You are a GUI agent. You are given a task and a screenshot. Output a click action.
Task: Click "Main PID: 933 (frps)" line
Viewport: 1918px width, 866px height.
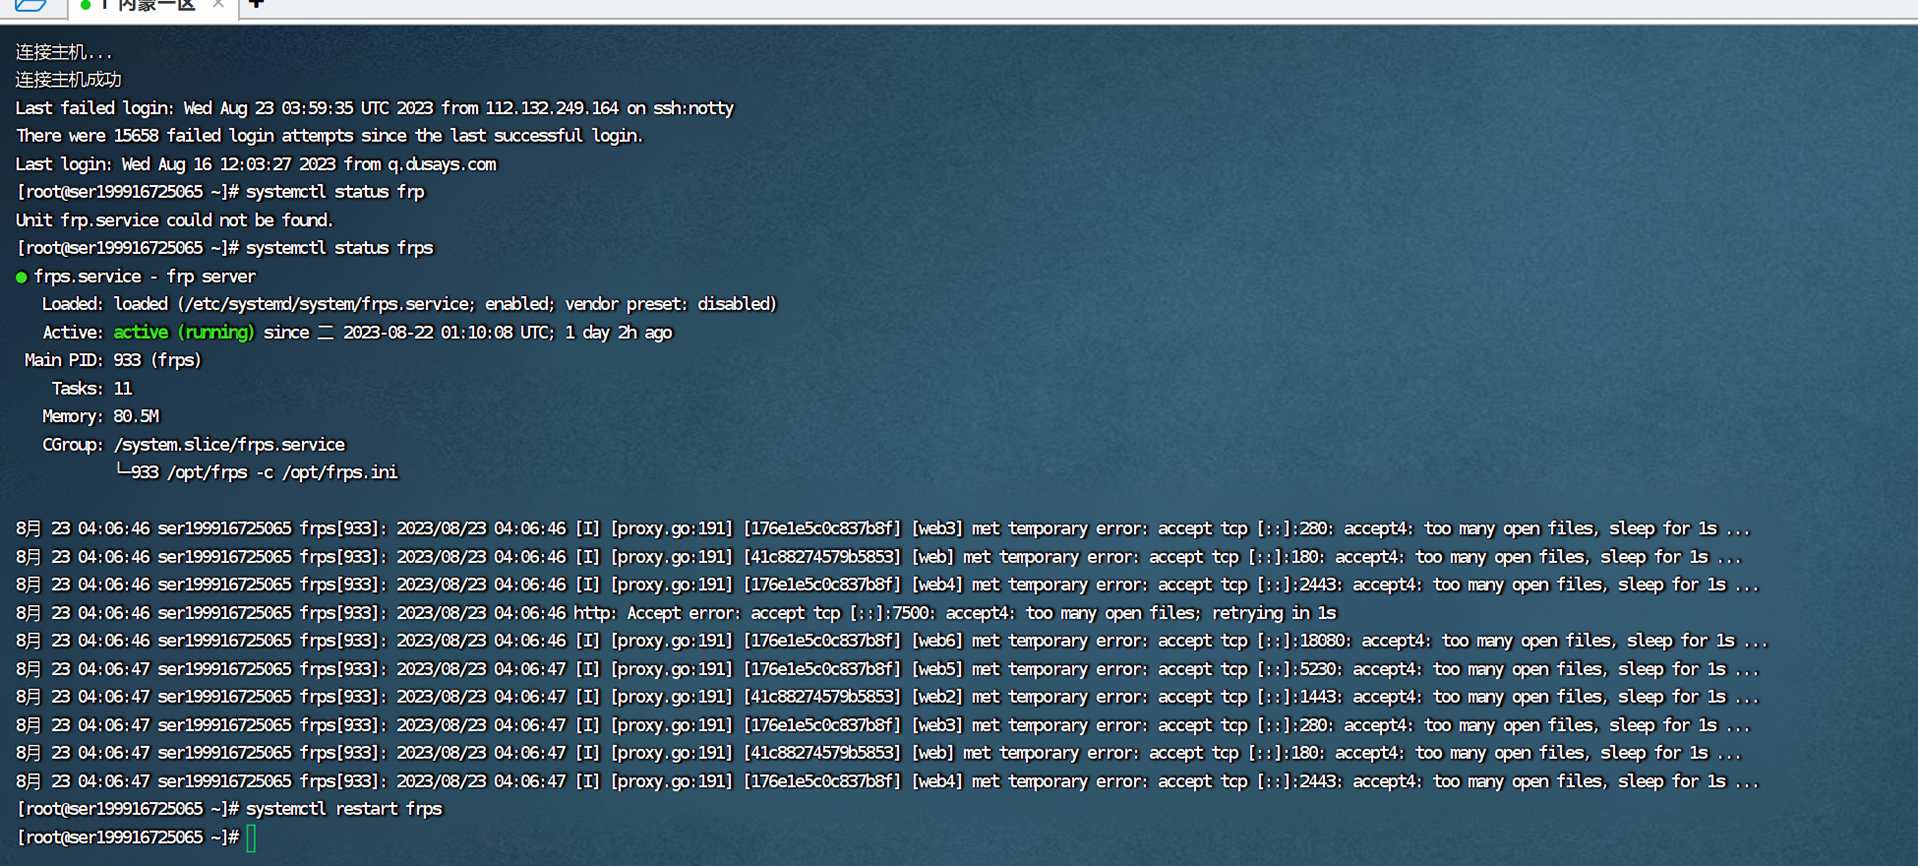click(112, 360)
